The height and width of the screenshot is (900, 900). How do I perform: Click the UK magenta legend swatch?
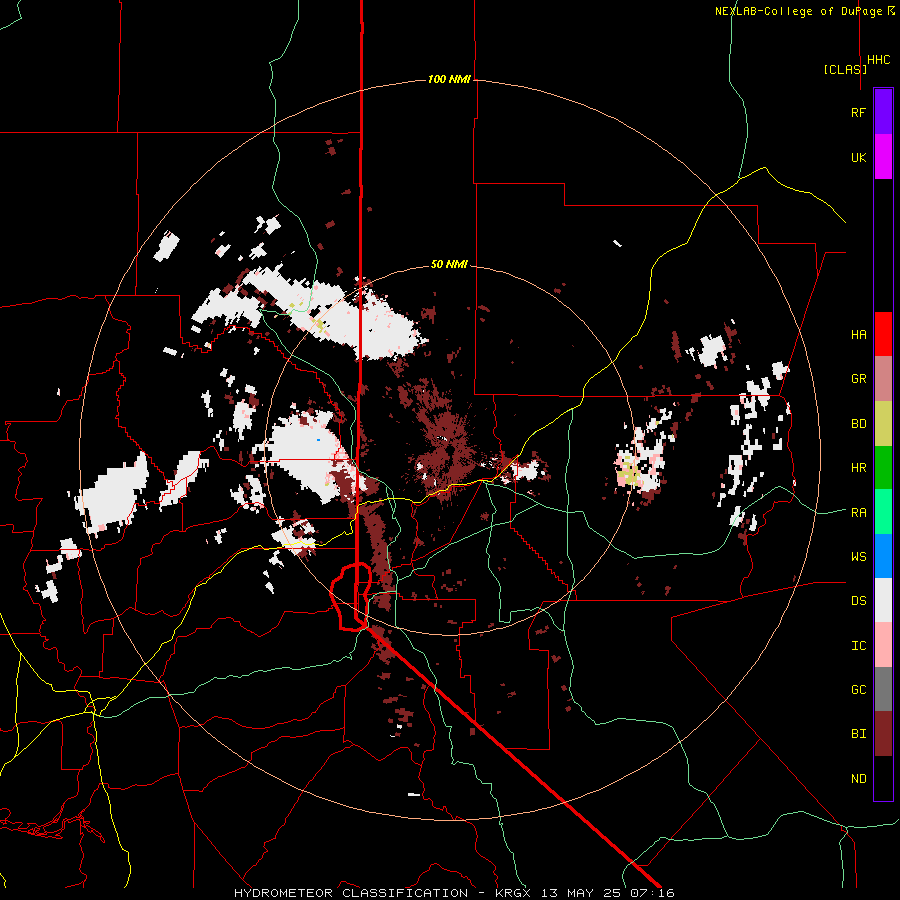883,157
